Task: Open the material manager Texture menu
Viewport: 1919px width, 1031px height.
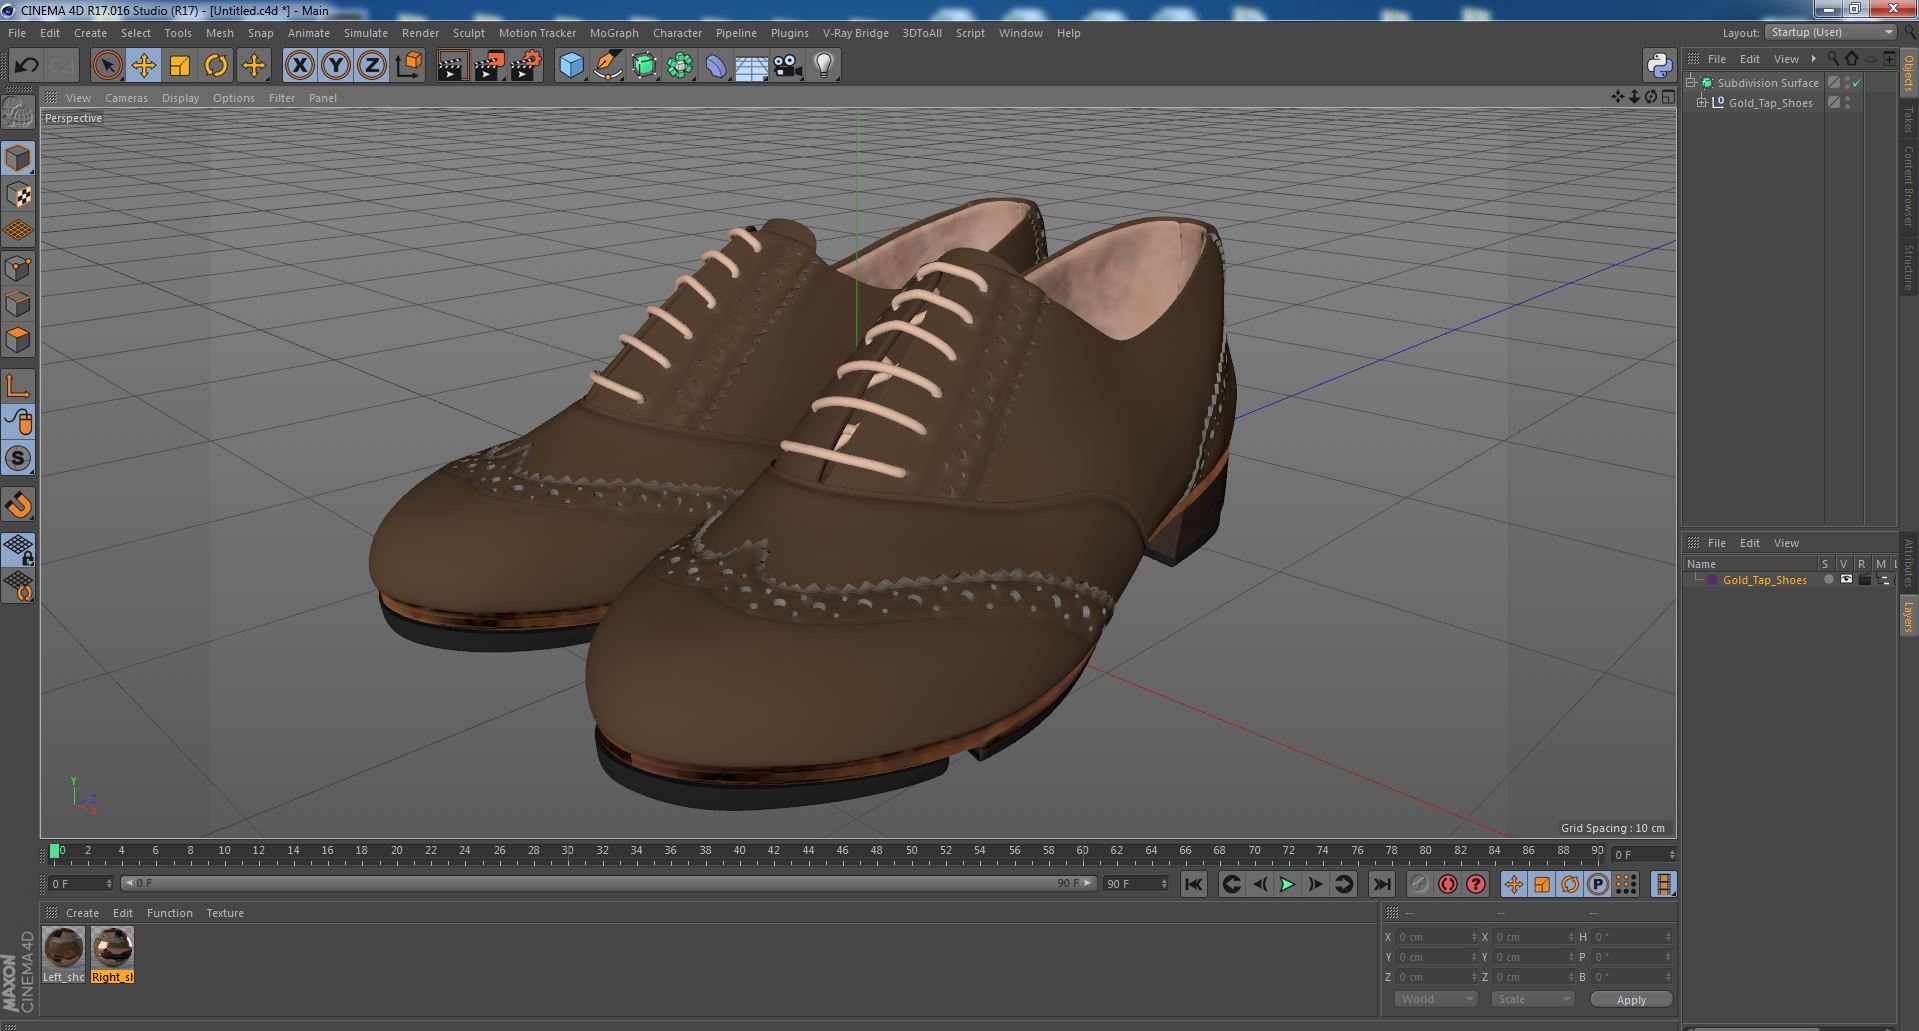Action: pyautogui.click(x=225, y=913)
